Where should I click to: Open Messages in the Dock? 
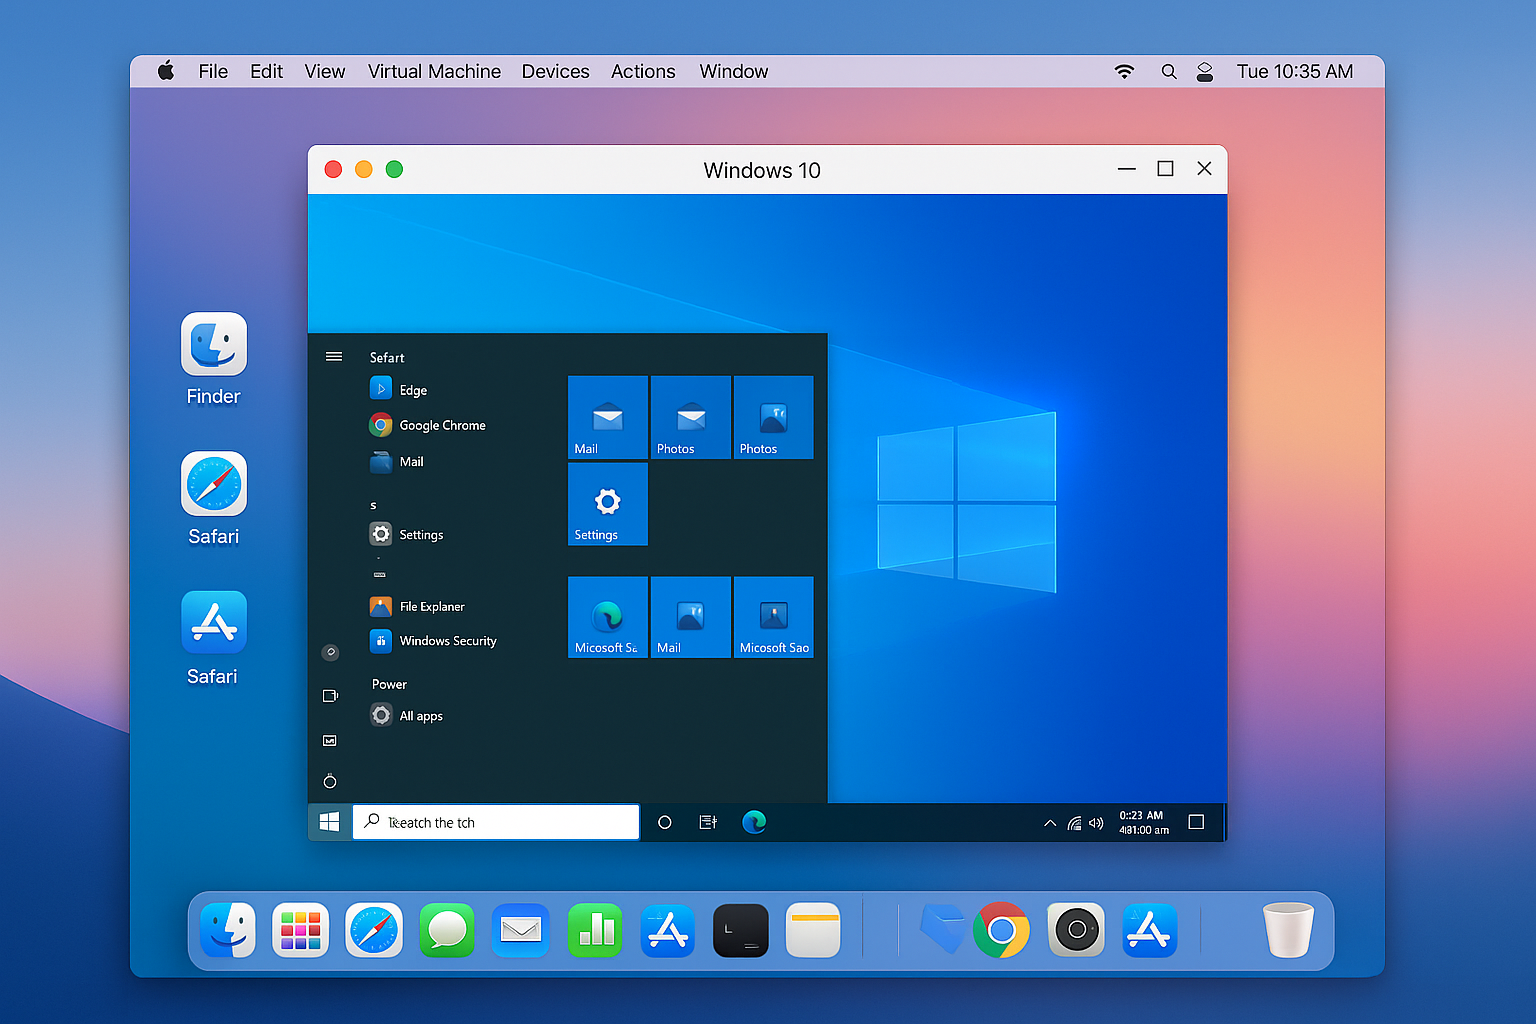447,930
